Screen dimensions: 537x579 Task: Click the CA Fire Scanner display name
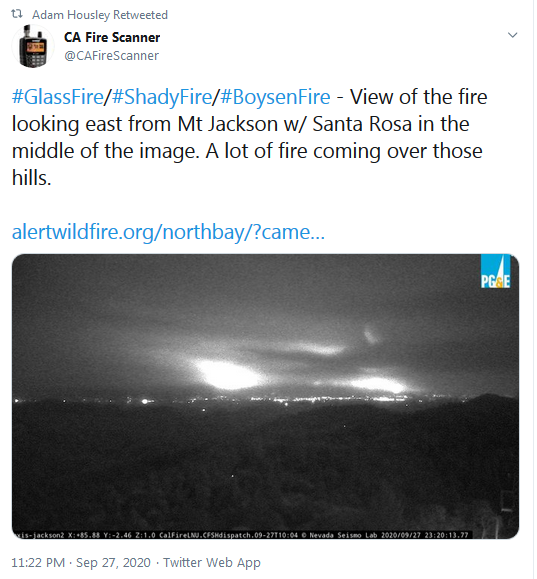[x=112, y=37]
